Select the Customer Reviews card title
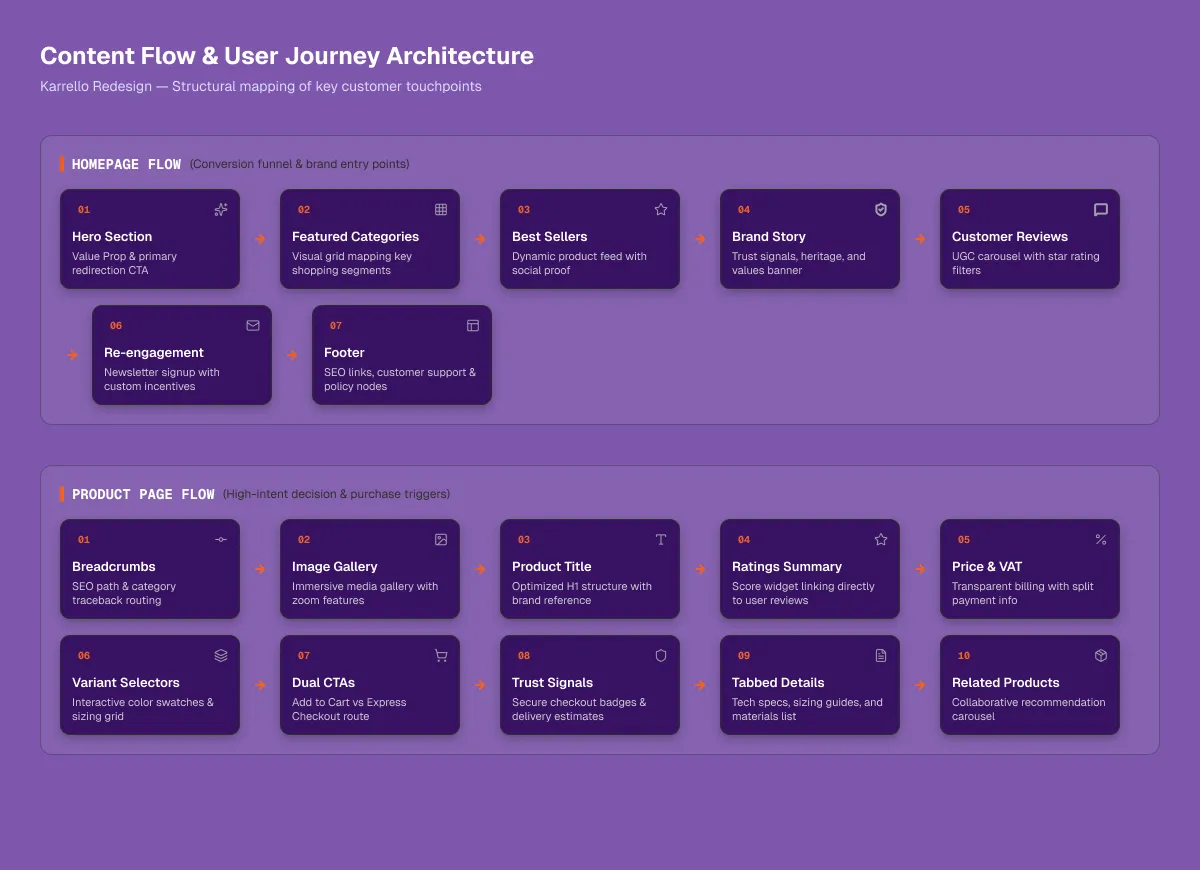 point(1010,237)
